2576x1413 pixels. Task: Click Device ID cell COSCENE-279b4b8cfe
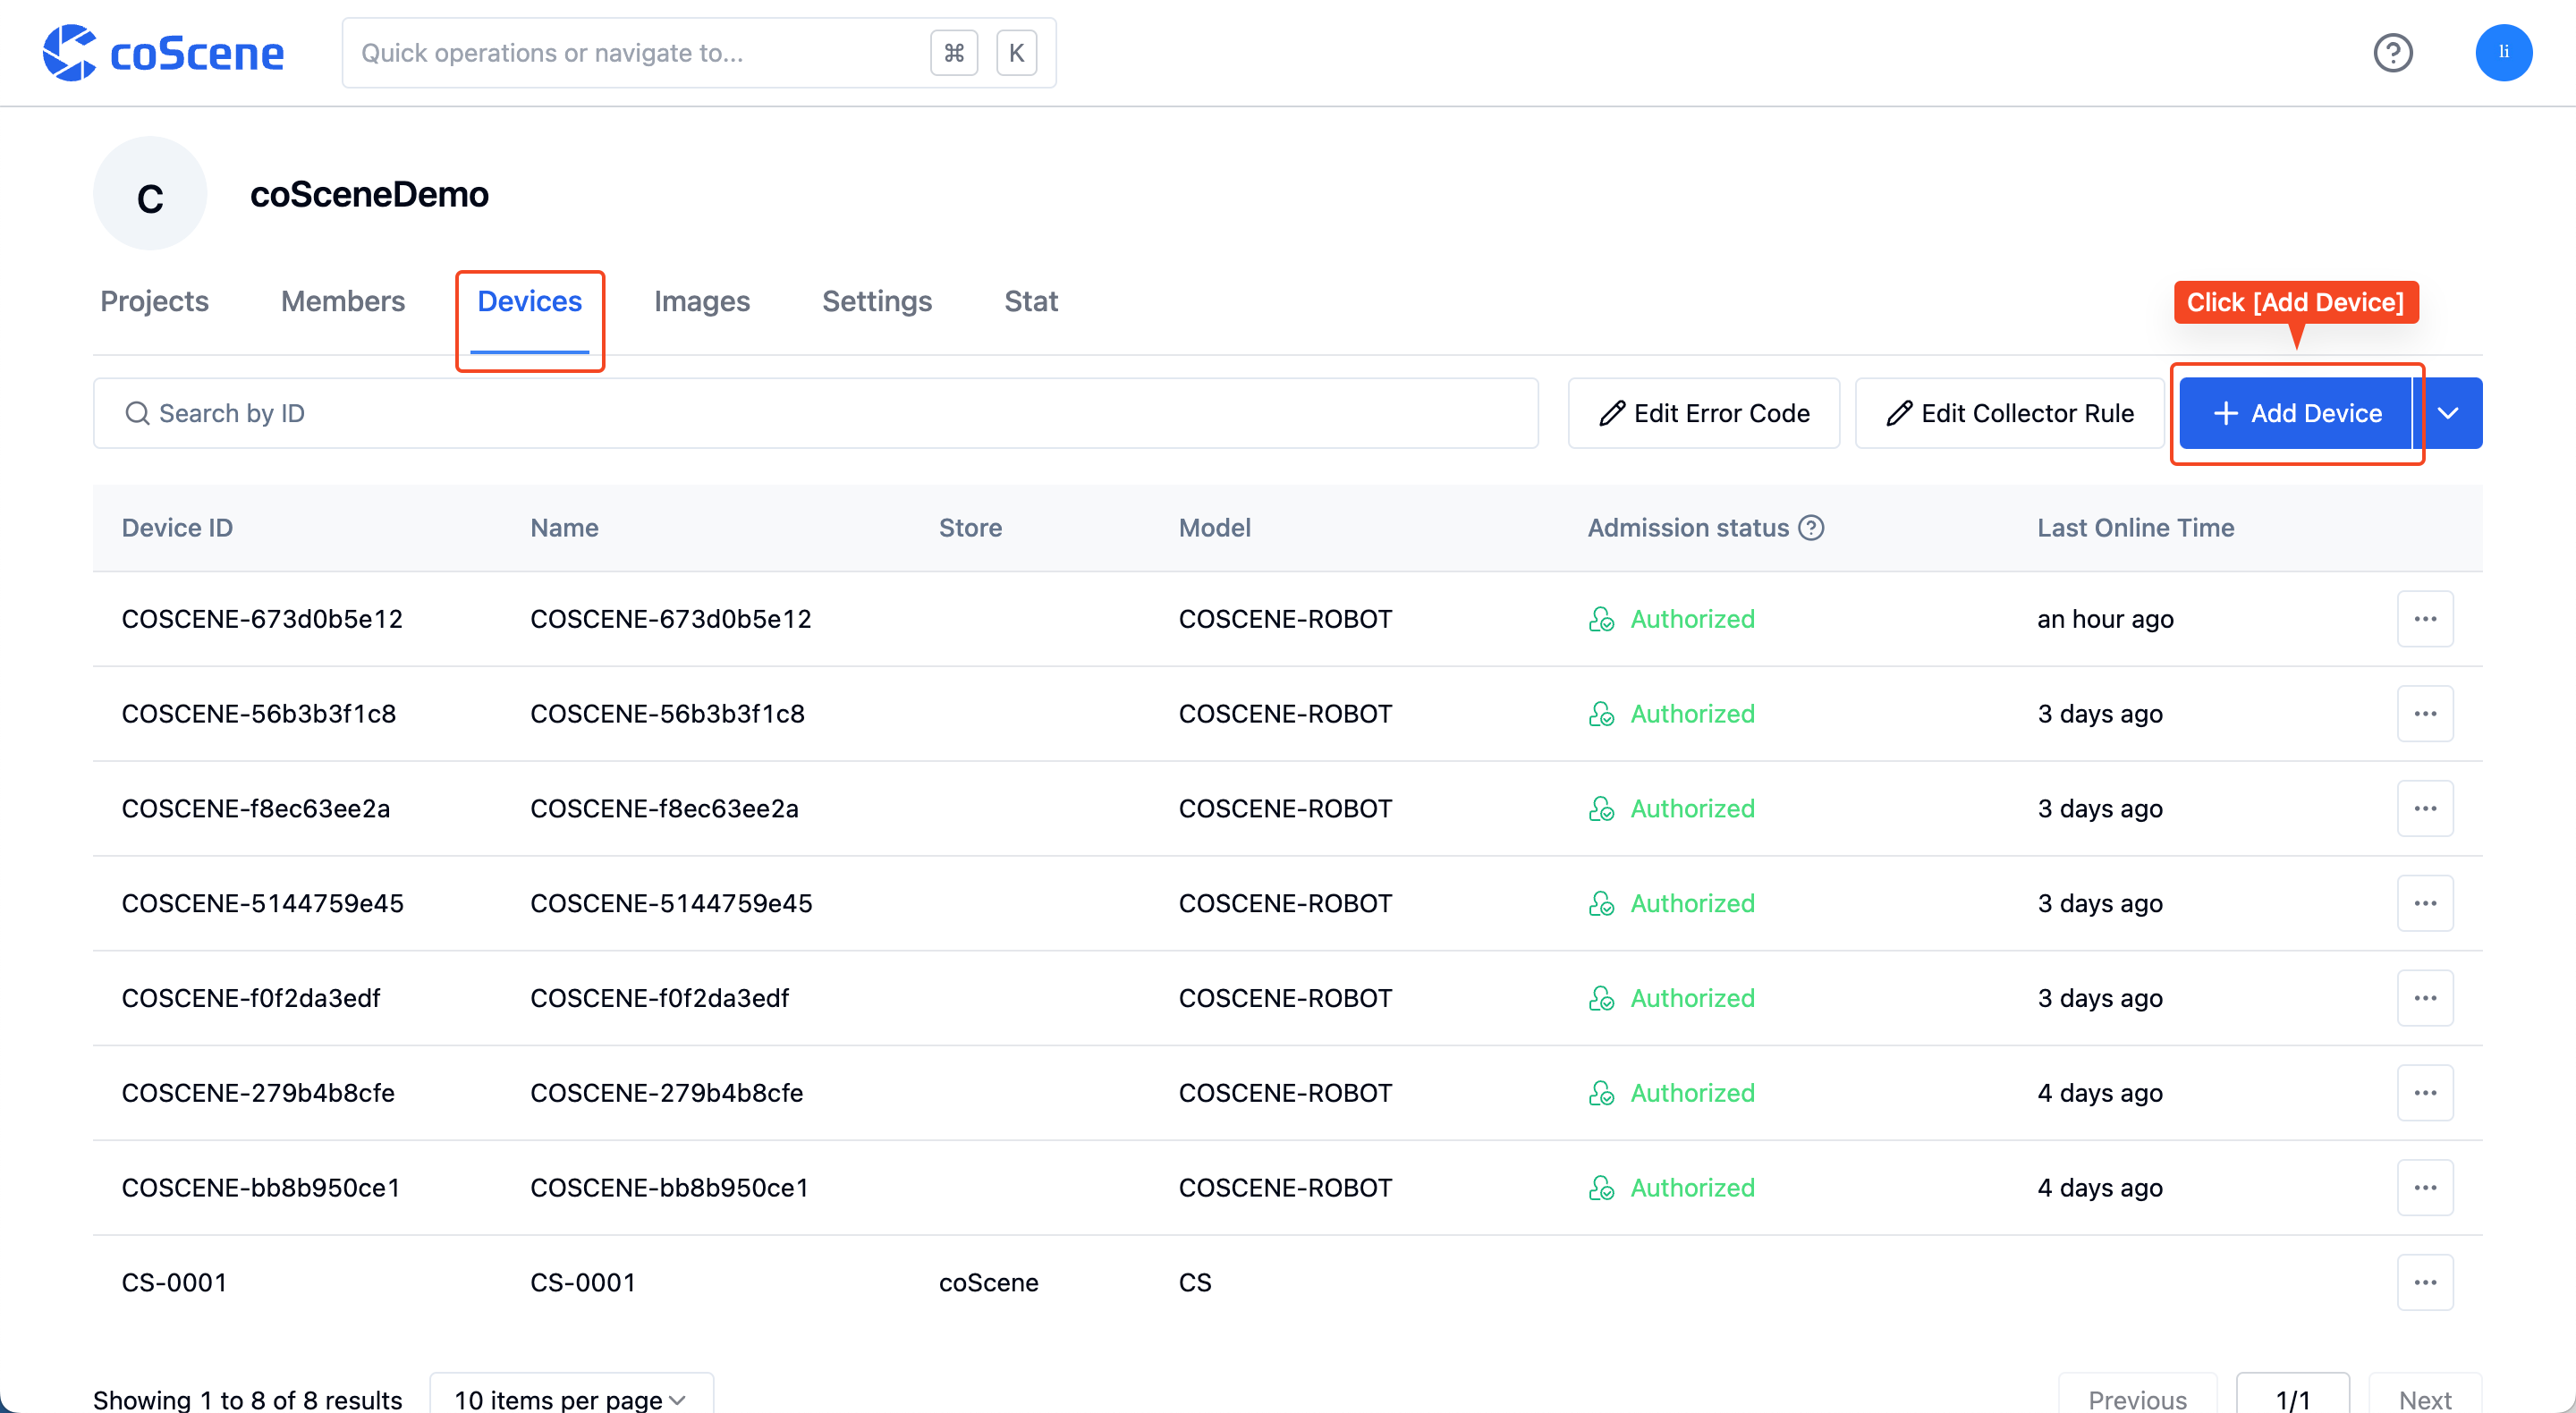(x=258, y=1093)
